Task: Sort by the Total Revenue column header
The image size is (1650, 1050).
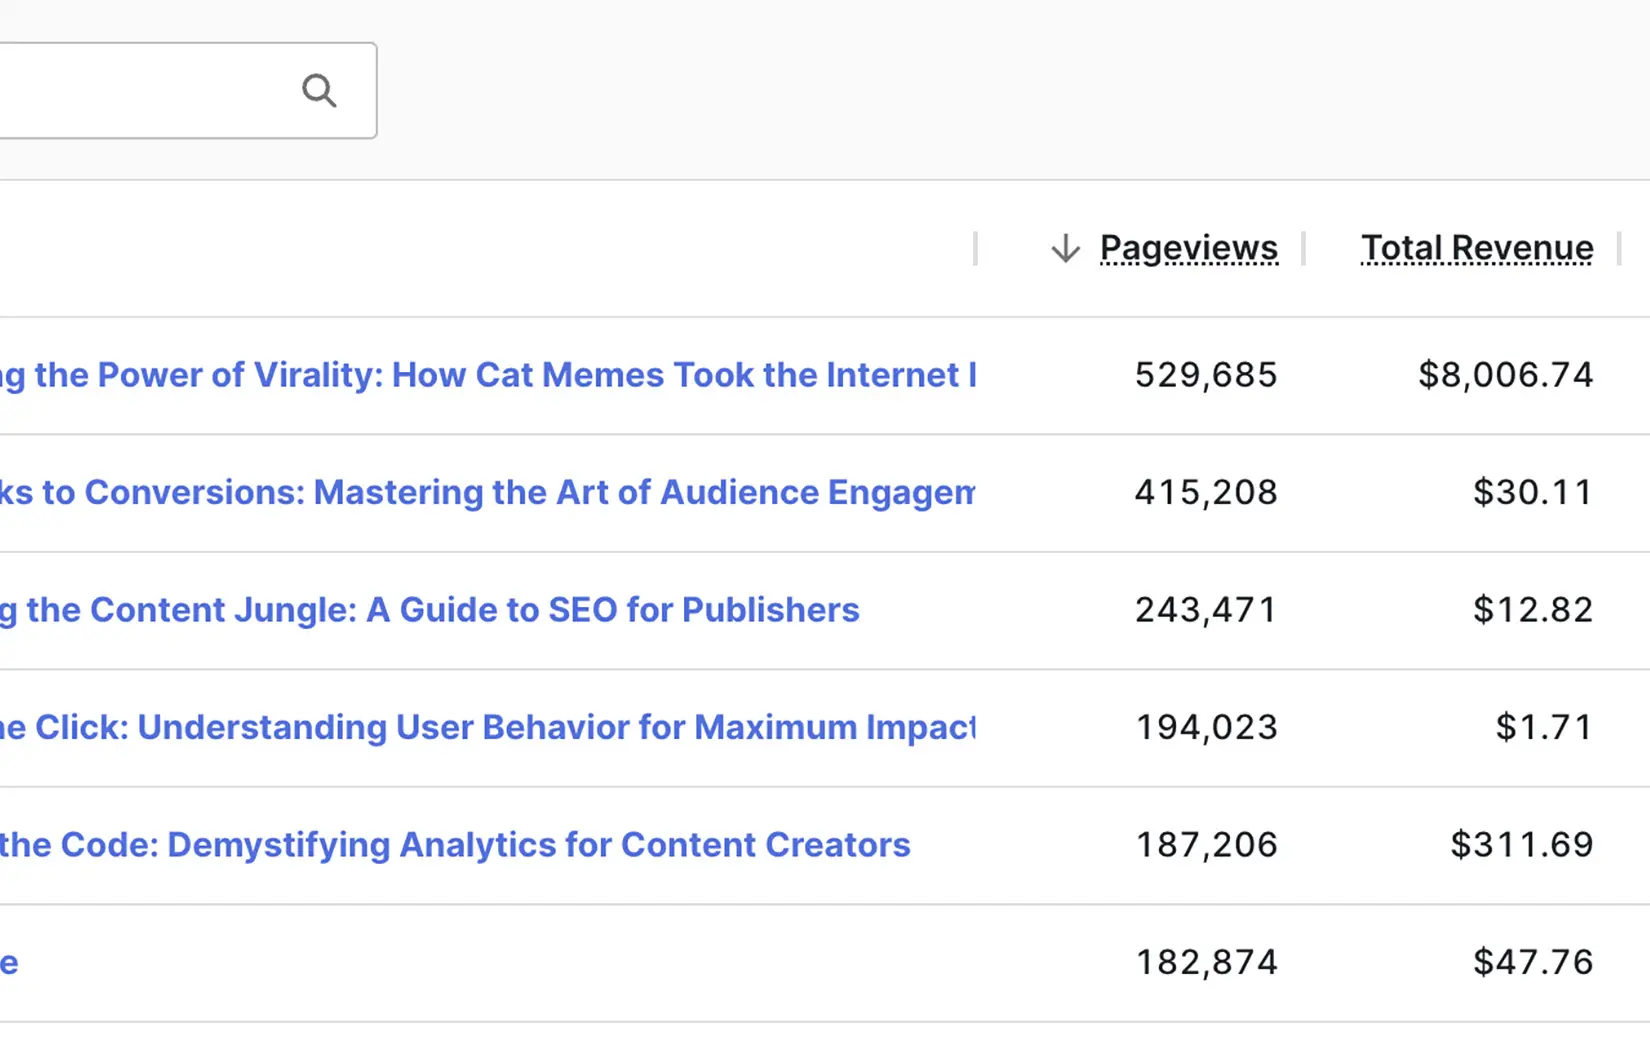Action: pyautogui.click(x=1476, y=248)
